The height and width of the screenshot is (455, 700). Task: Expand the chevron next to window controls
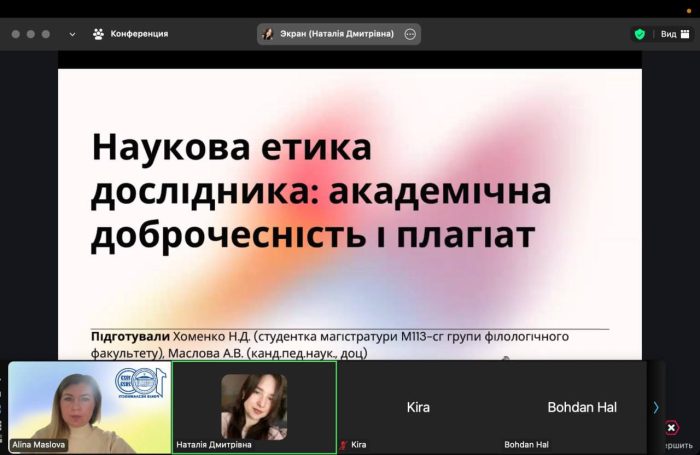pyautogui.click(x=72, y=34)
